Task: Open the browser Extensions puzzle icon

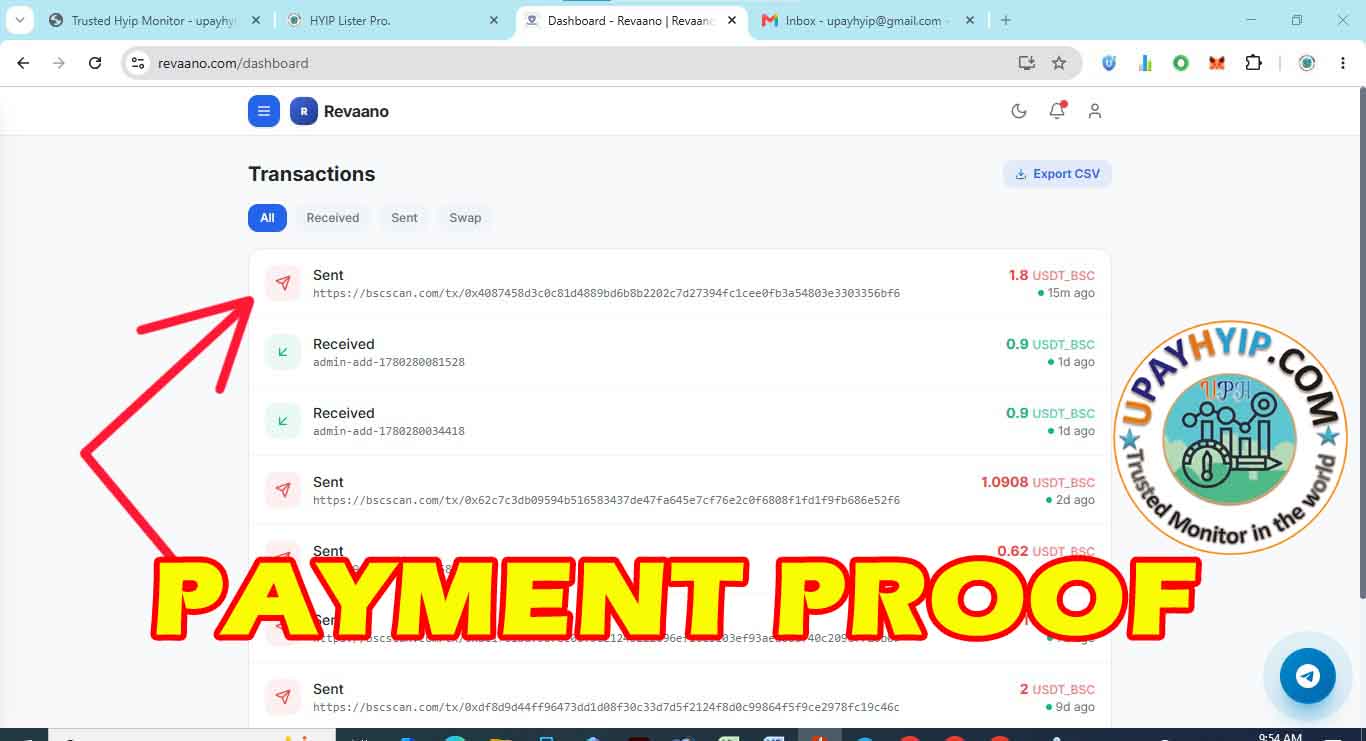Action: [1253, 63]
